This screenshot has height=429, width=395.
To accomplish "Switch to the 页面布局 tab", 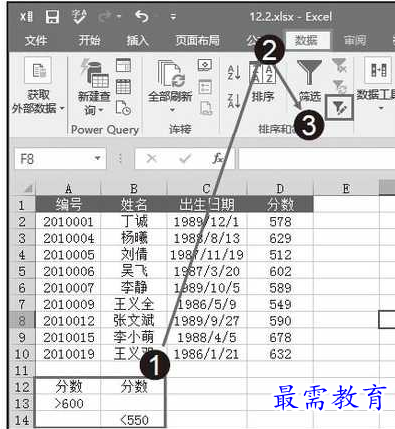I will click(198, 41).
